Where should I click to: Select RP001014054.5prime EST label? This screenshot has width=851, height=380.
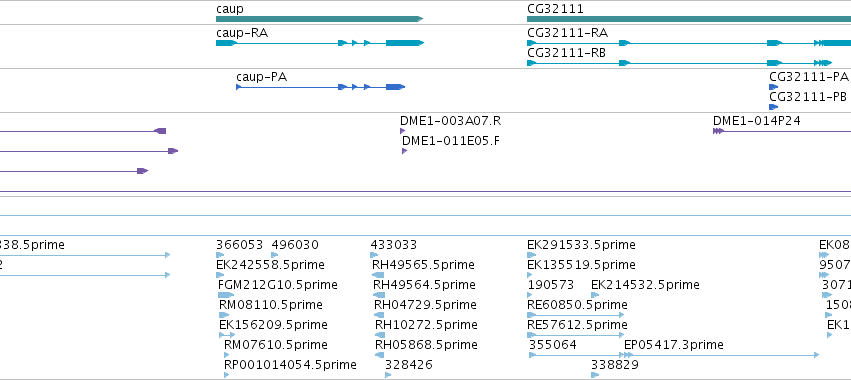point(290,365)
